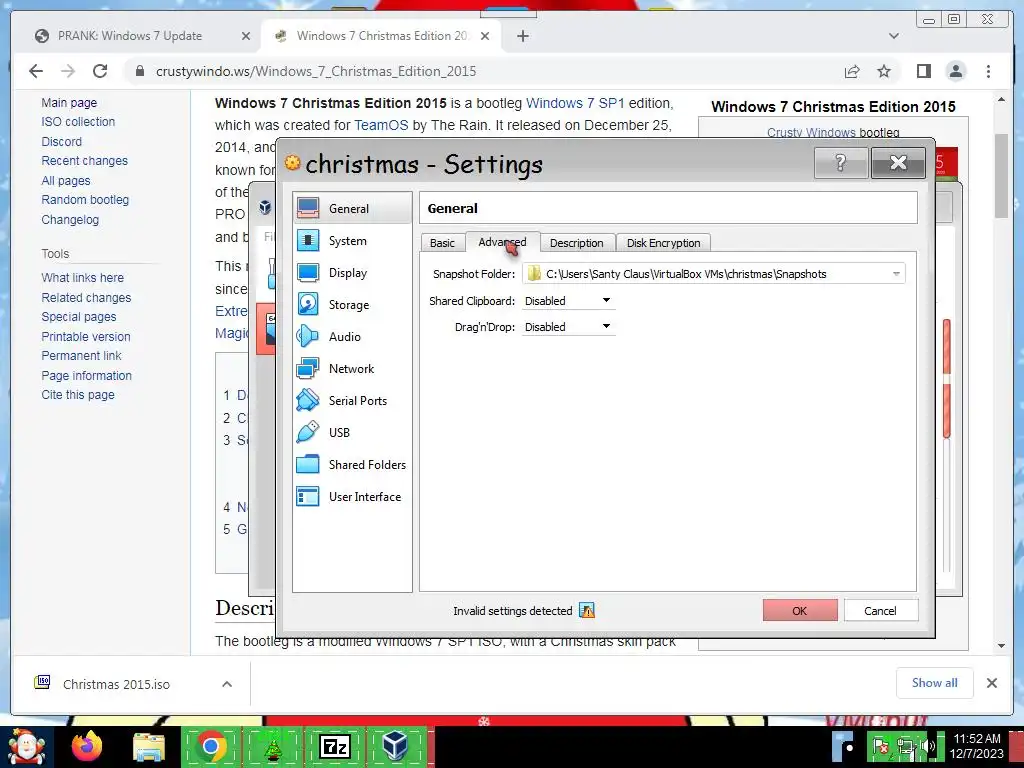The height and width of the screenshot is (768, 1024).
Task: Select Windows 7 Christmas Edition browser tab
Action: [381, 36]
